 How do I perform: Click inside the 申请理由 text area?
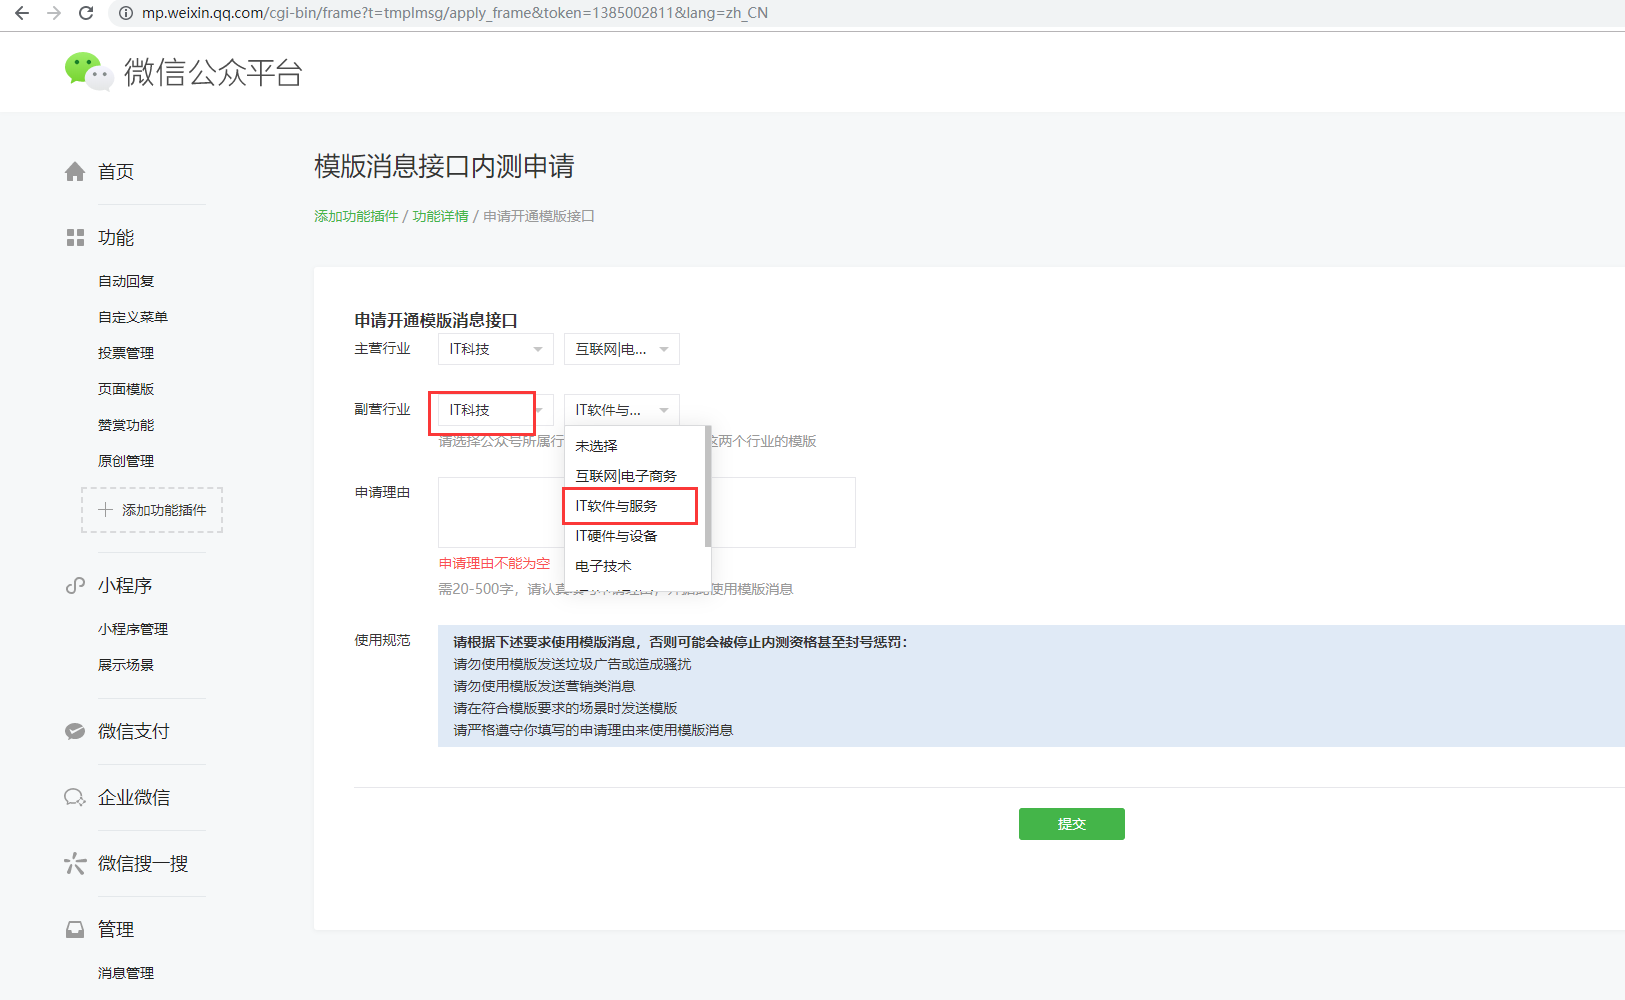coord(780,512)
